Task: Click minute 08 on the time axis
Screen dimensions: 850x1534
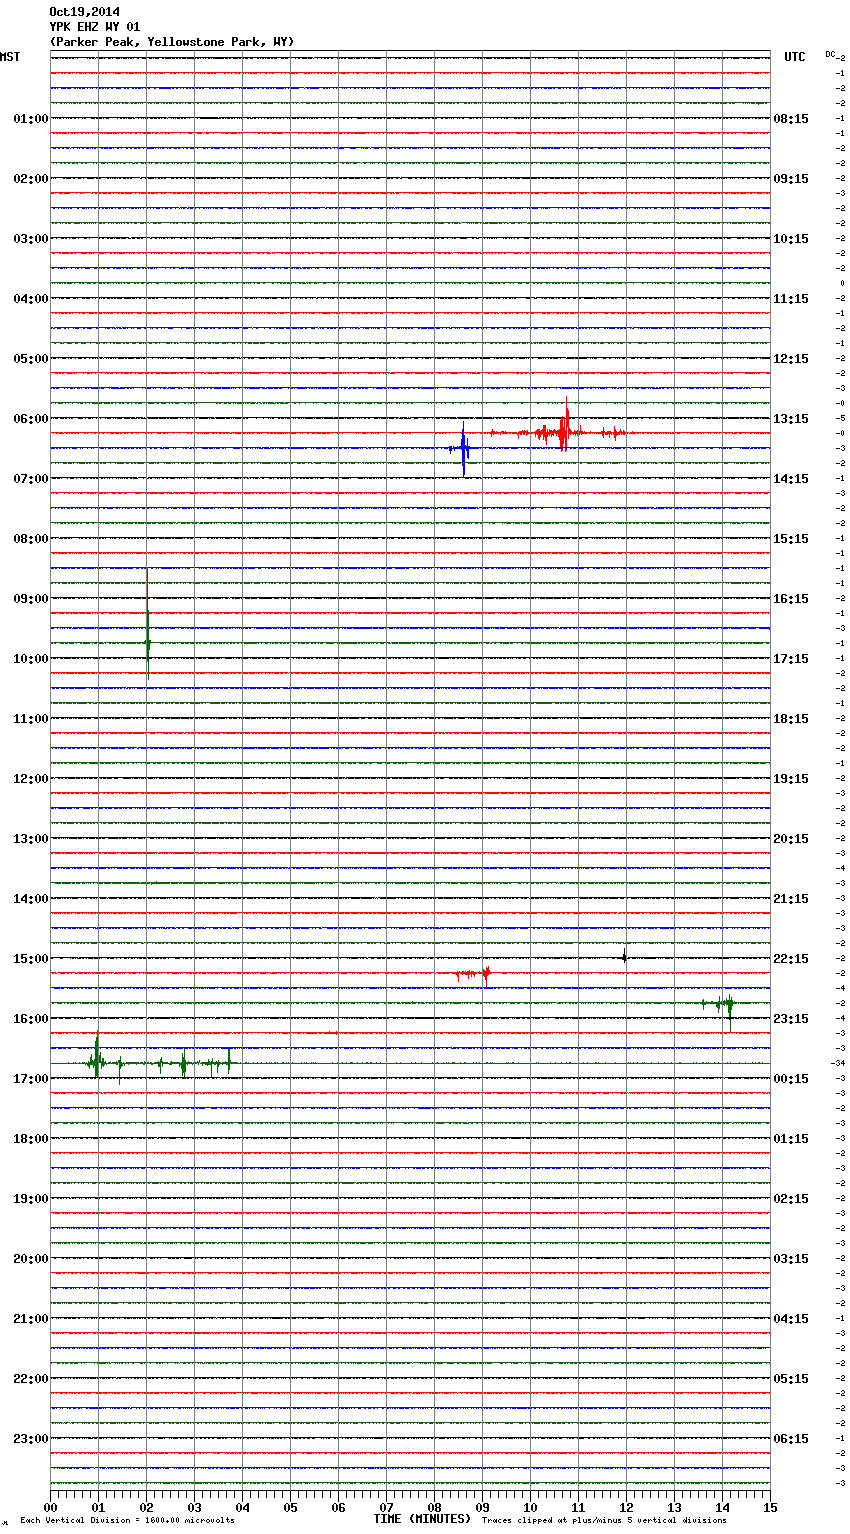Action: click(x=434, y=1507)
